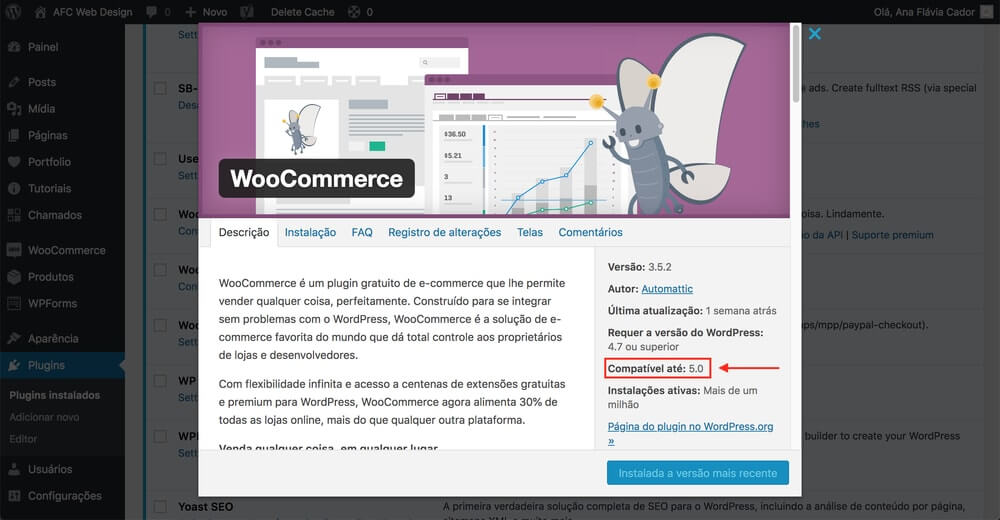Click the Usuários user icon
This screenshot has height=520, width=1000.
14,470
